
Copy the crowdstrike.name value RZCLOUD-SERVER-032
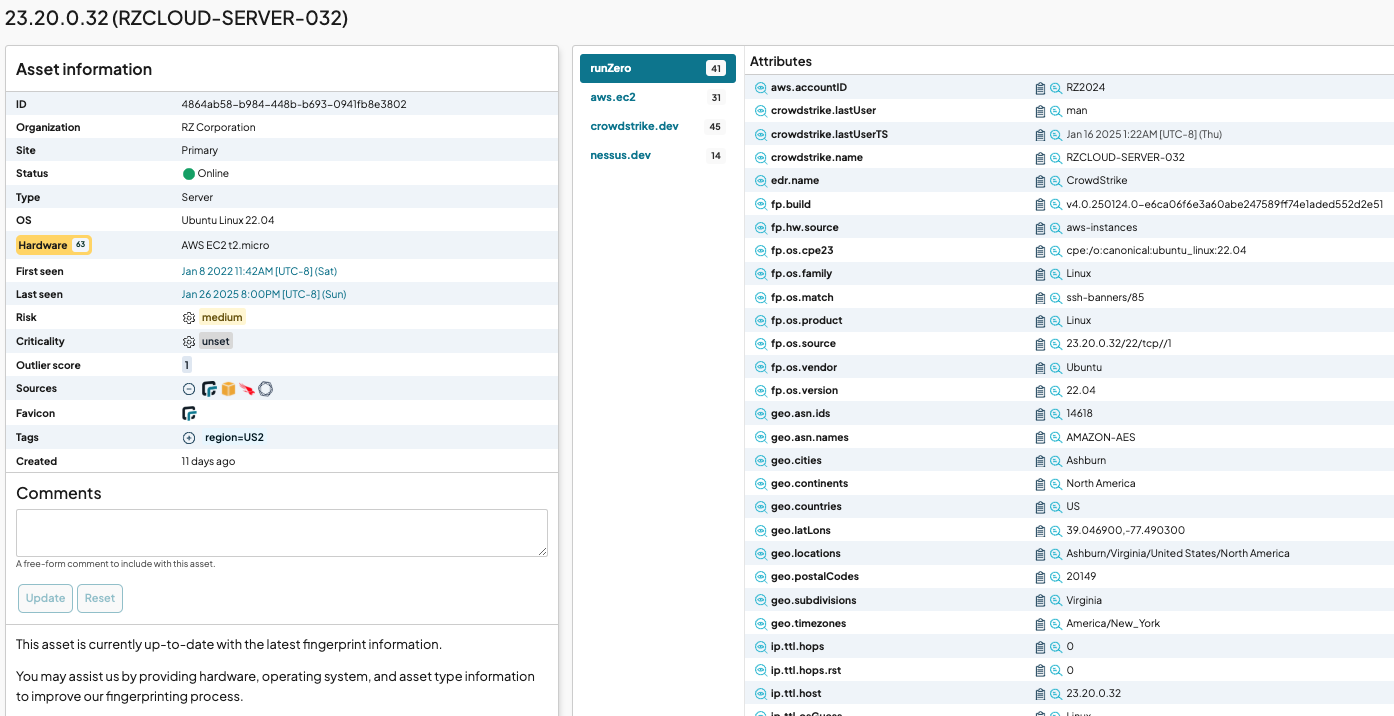(x=1040, y=158)
